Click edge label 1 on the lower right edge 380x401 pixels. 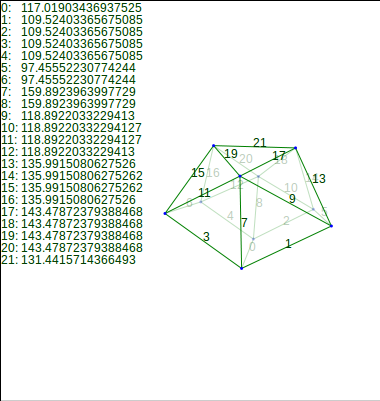point(288,244)
